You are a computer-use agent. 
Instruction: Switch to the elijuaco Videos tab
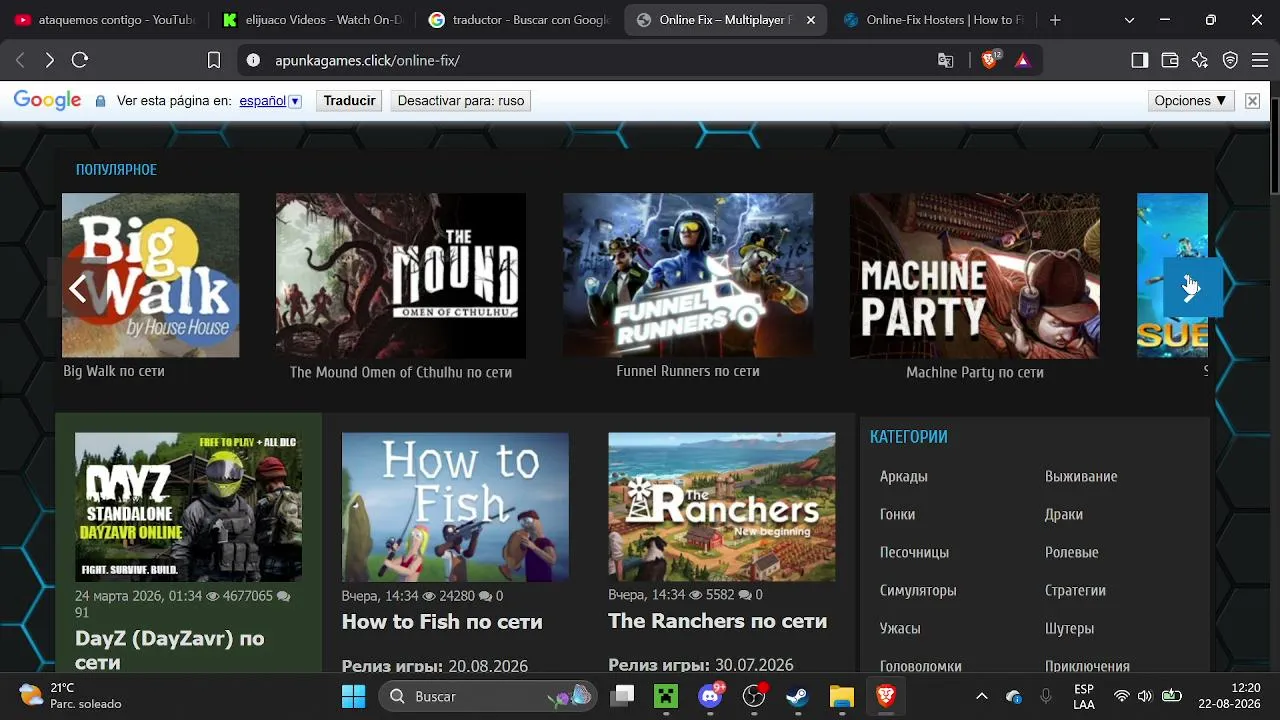click(312, 20)
